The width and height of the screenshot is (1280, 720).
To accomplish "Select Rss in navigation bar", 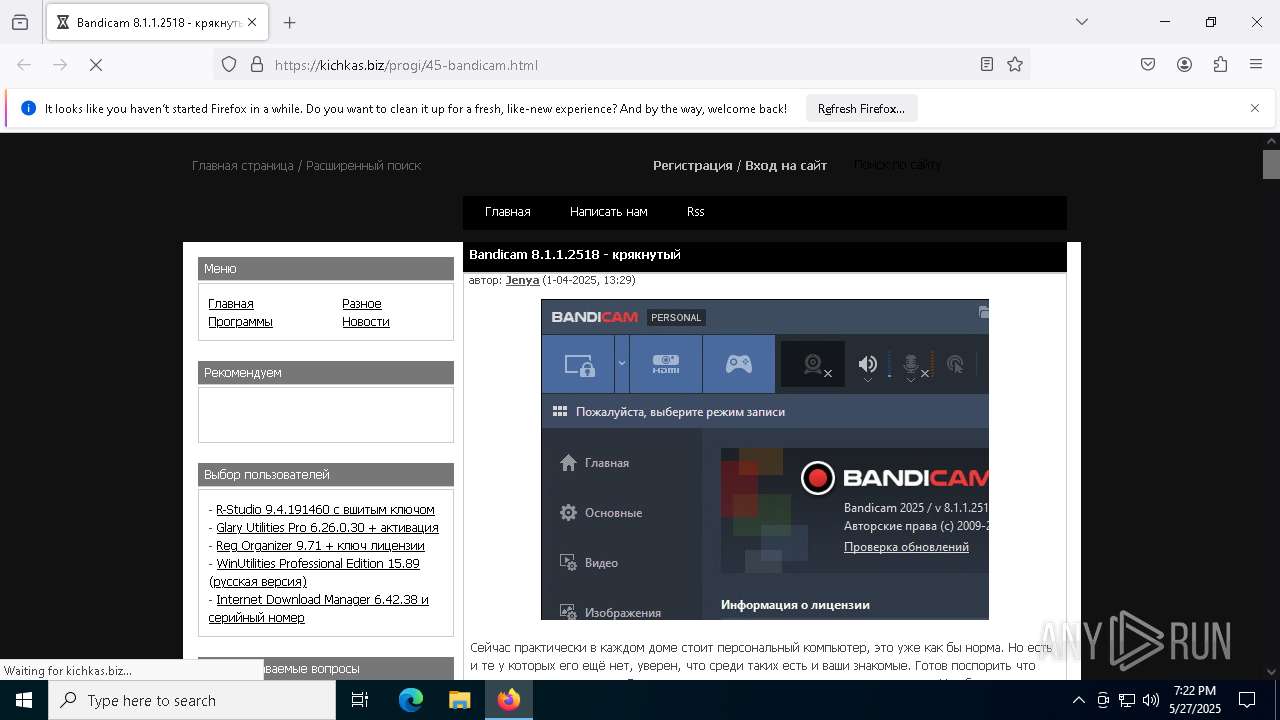I will (x=696, y=212).
